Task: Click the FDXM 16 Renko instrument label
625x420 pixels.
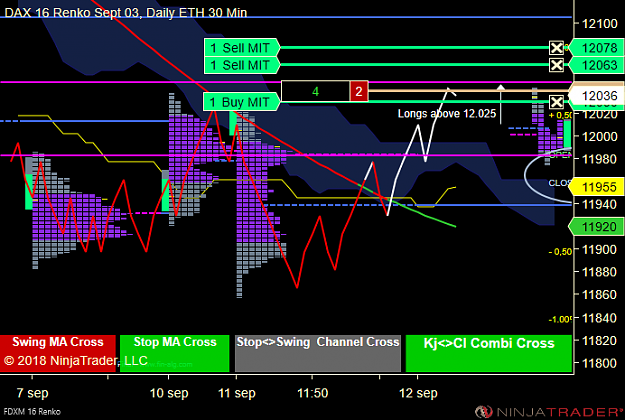Action: click(32, 412)
